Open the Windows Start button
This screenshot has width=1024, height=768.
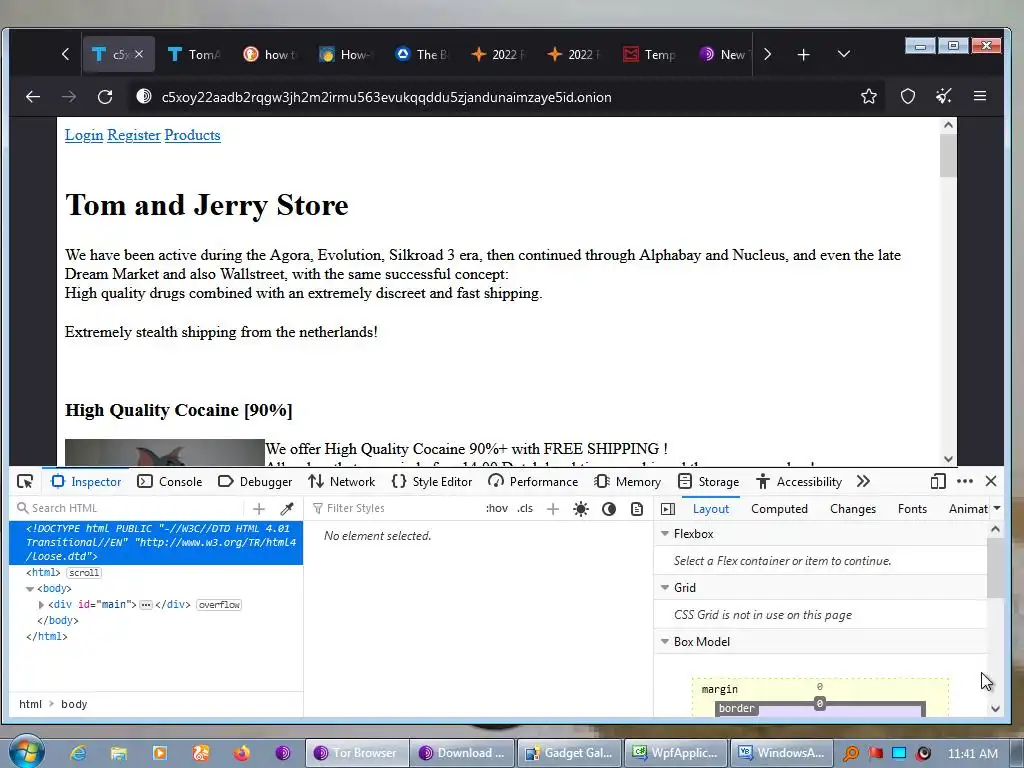[26, 751]
